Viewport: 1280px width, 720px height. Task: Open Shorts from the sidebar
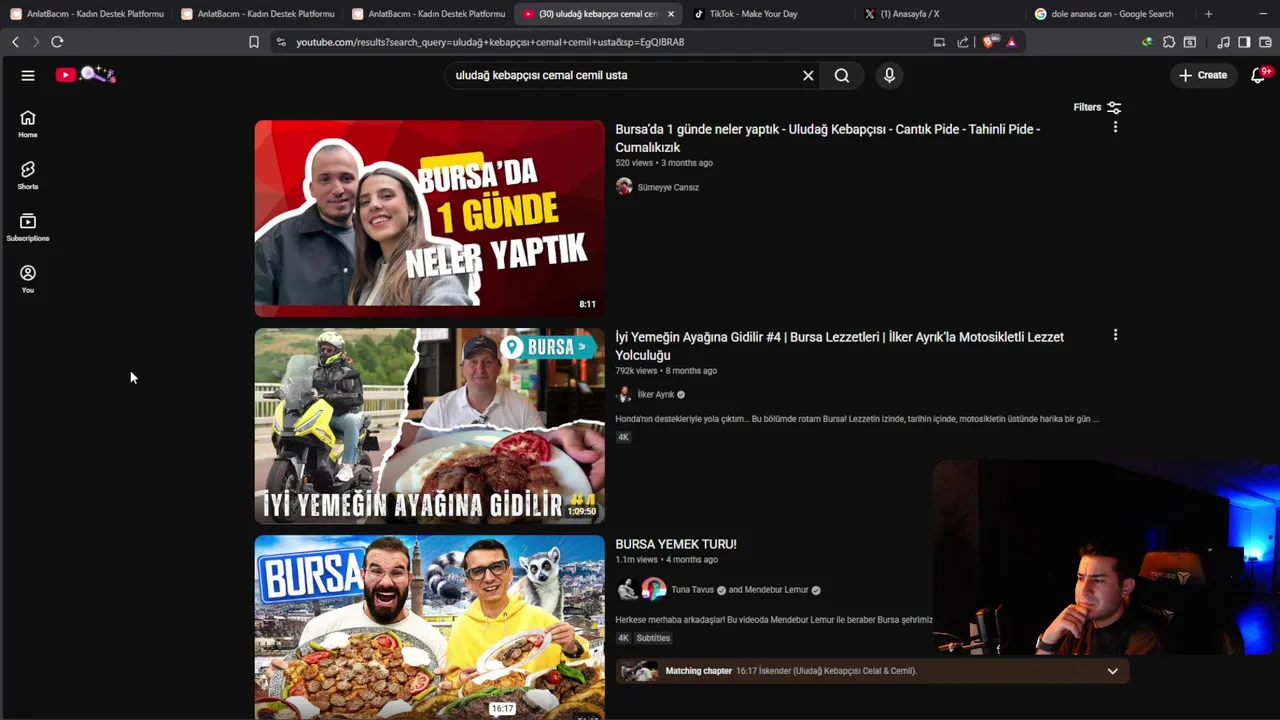(28, 176)
